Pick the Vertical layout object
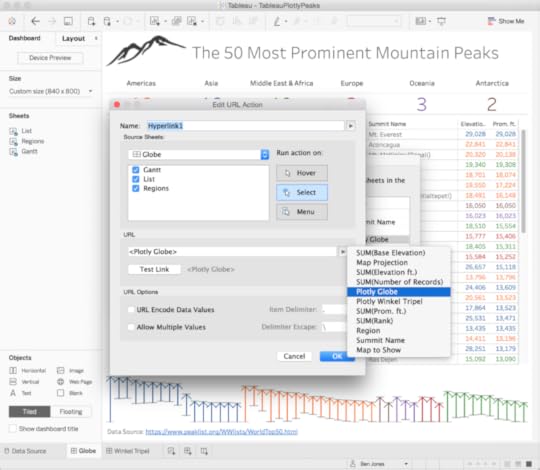The image size is (540, 470). 24,382
